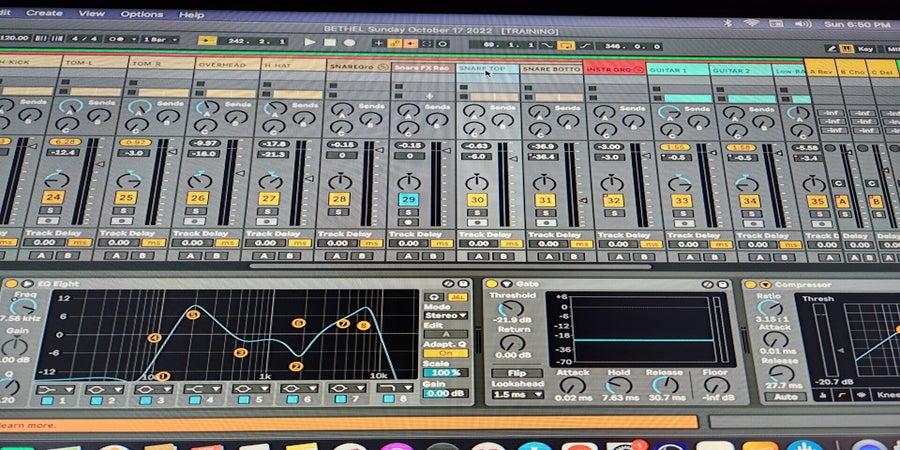Viewport: 900px width, 450px height.
Task: Toggle the EQ Eight Adapt. Q On button
Action: pos(445,353)
